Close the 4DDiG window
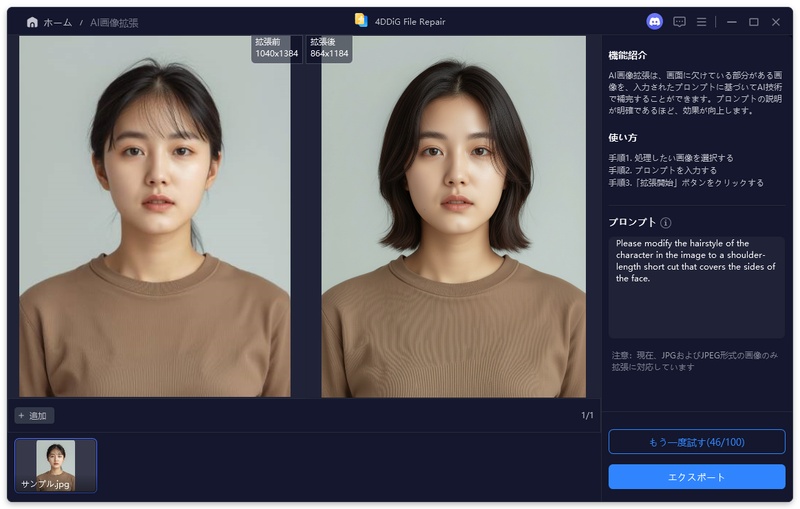The image size is (800, 509). click(x=776, y=22)
